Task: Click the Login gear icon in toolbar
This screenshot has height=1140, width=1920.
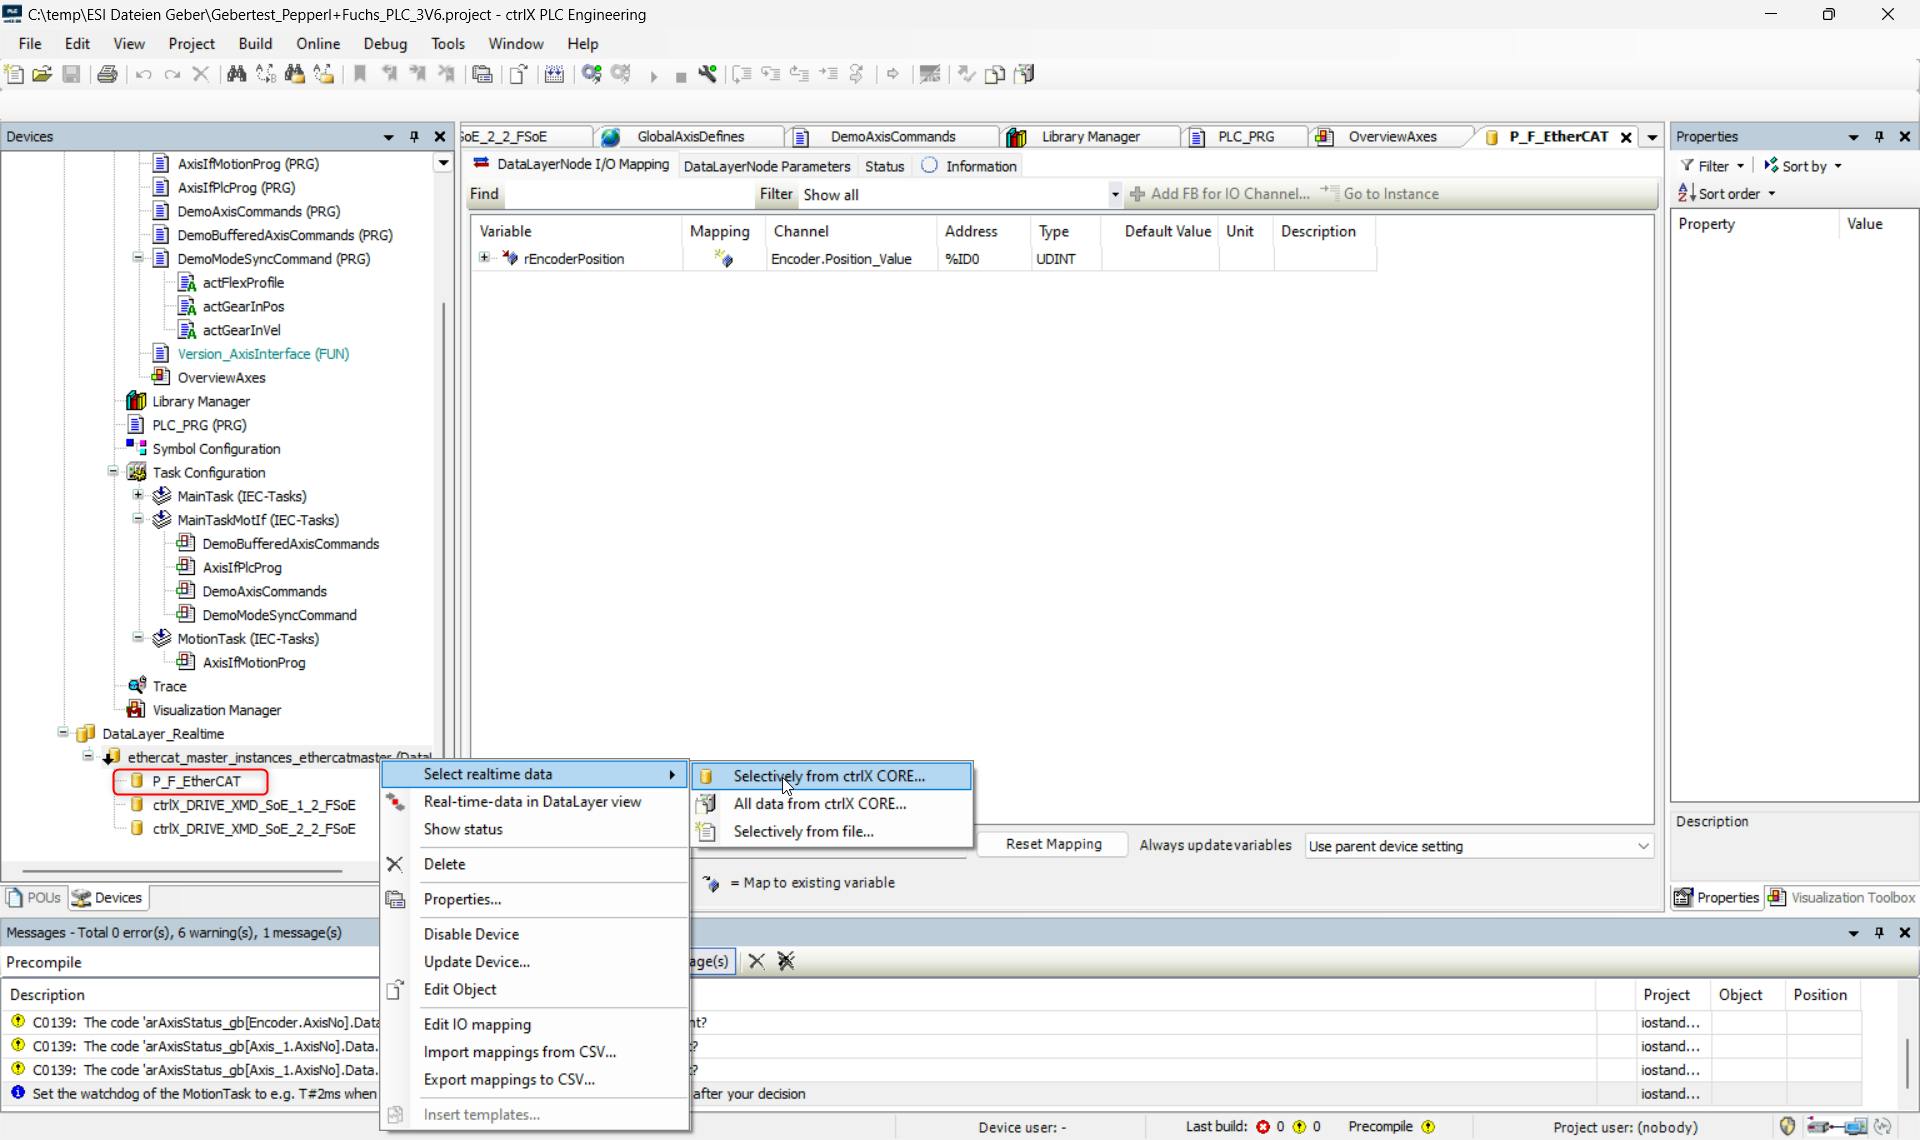Action: pyautogui.click(x=592, y=74)
